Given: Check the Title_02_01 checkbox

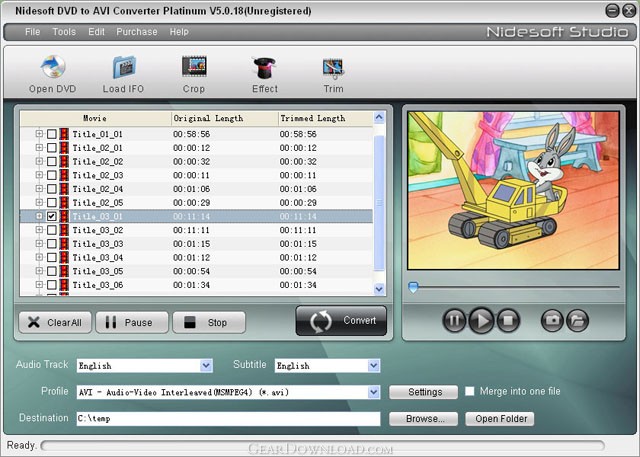Looking at the screenshot, I should tap(51, 148).
